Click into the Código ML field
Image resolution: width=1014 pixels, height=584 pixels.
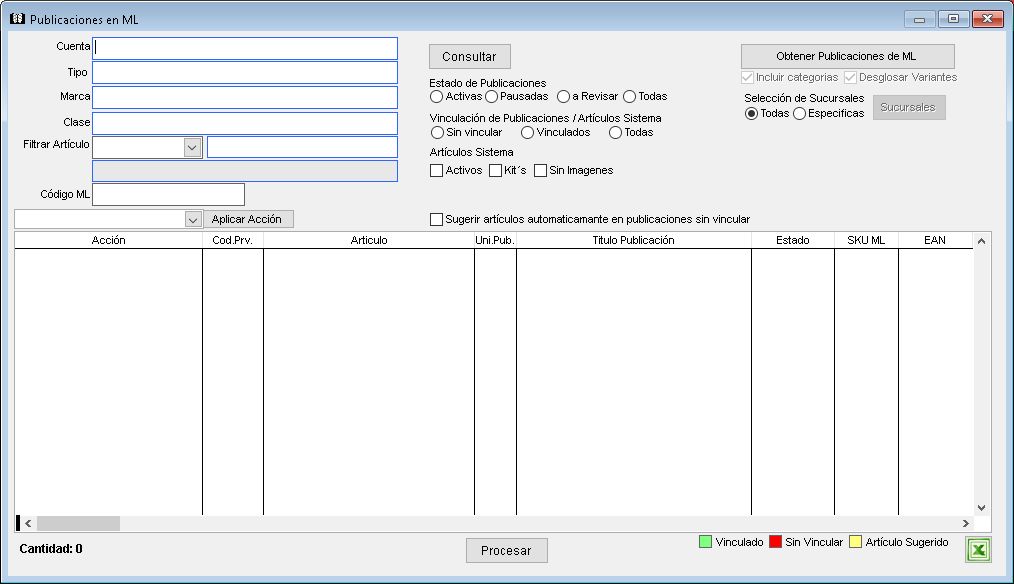[168, 194]
